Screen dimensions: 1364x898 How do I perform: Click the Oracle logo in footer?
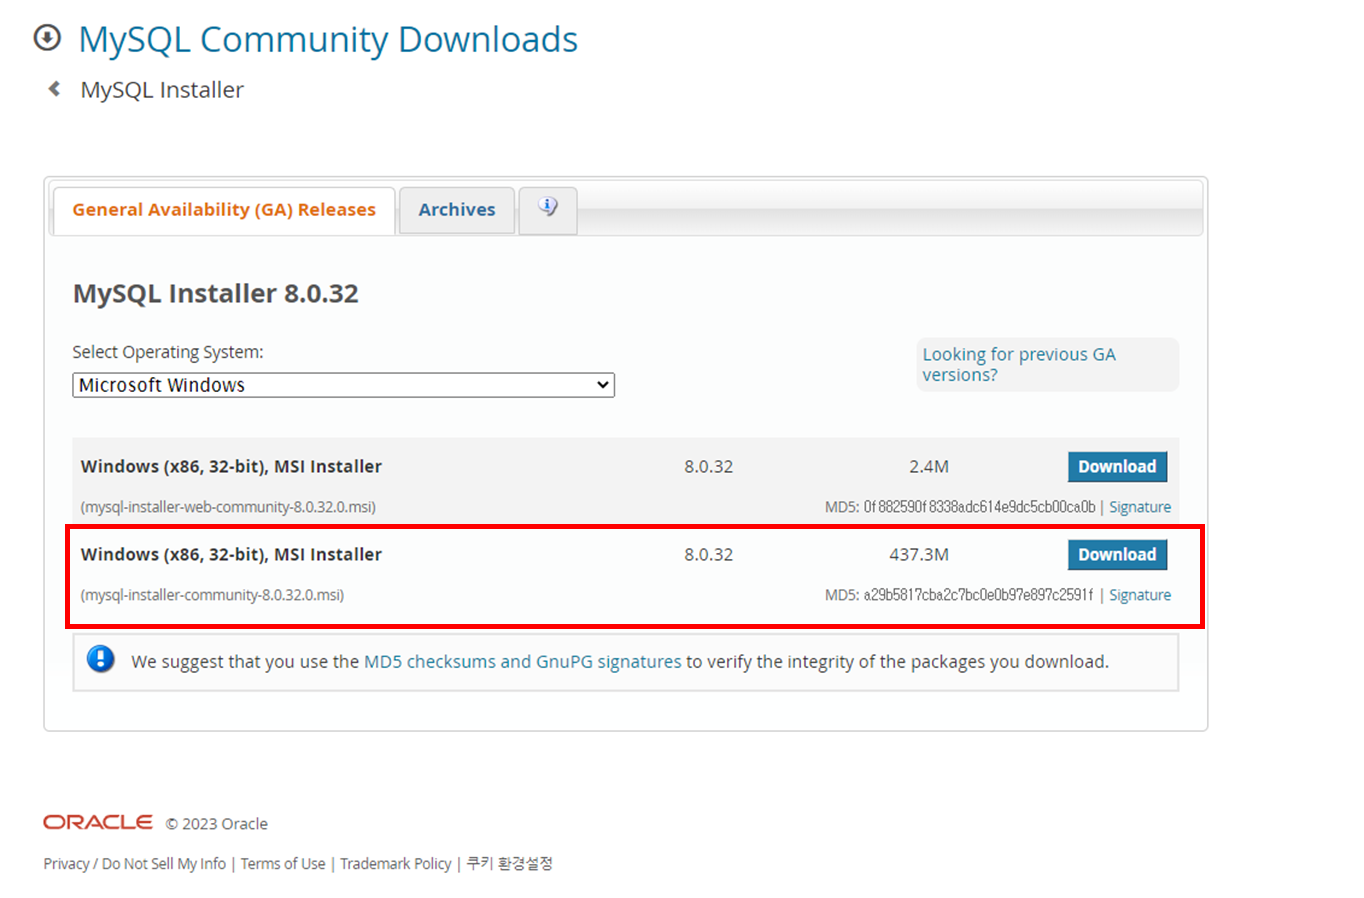(98, 822)
